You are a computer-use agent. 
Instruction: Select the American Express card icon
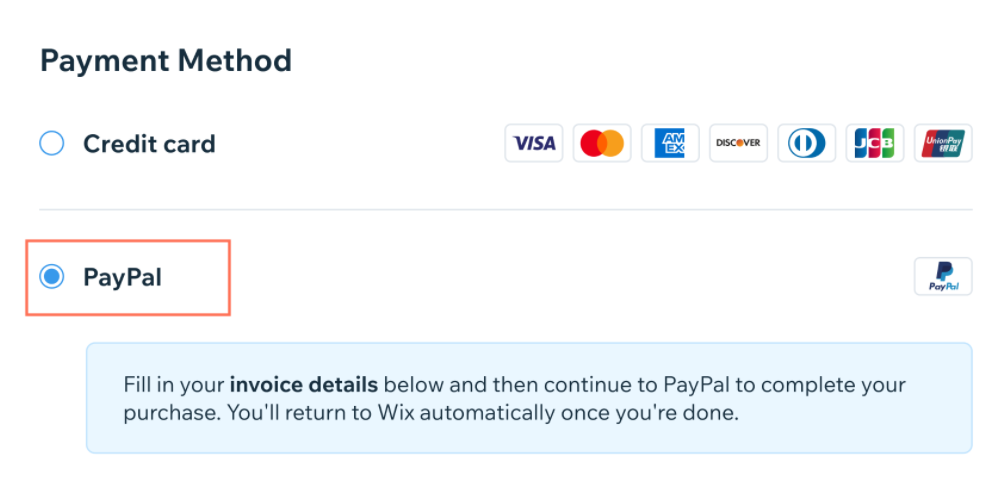click(670, 143)
